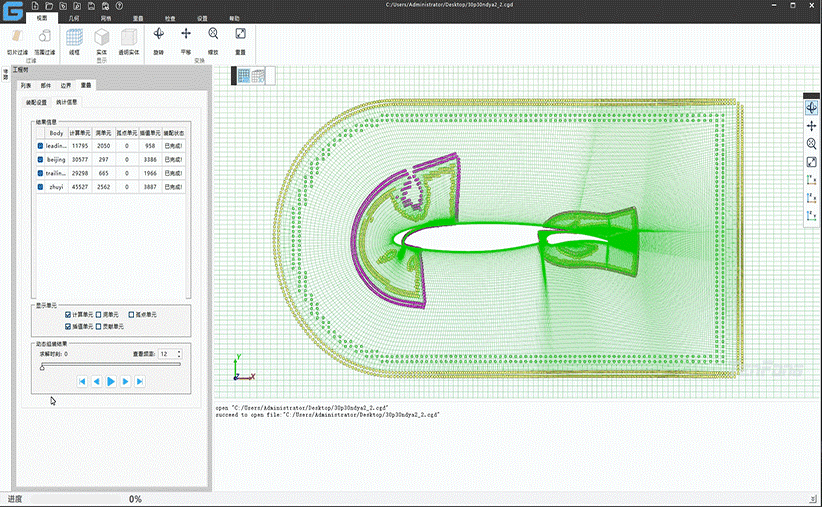Click the blue G application logo
The height and width of the screenshot is (507, 822).
[x=13, y=11]
